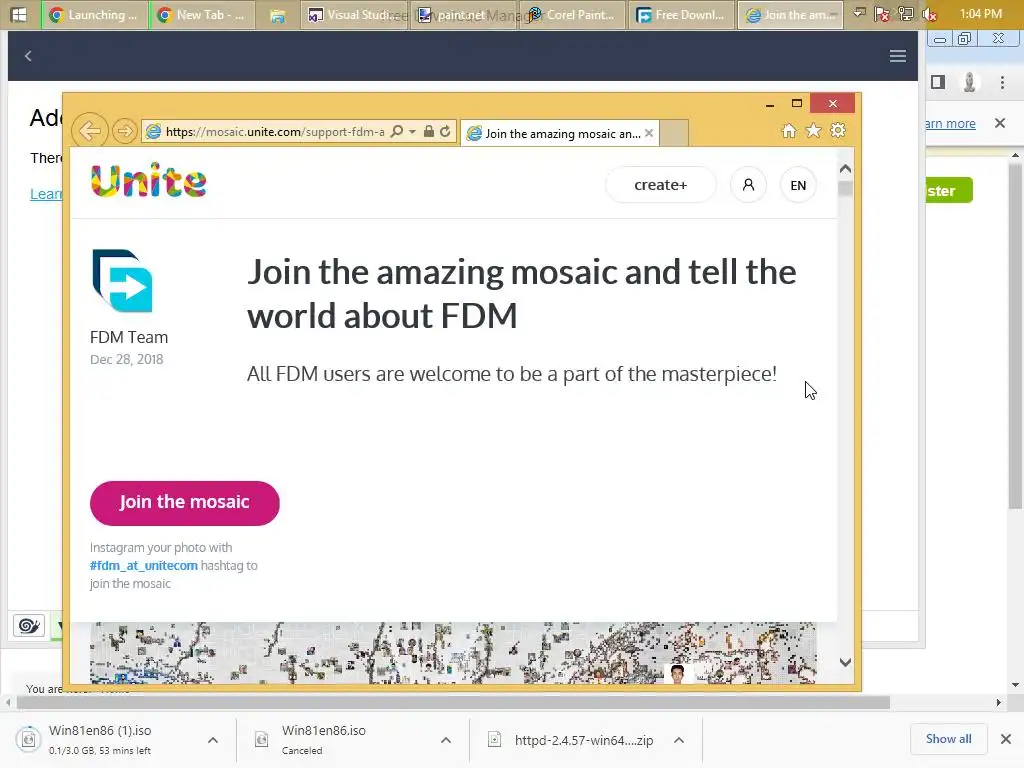This screenshot has width=1024, height=768.
Task: Open File Explorer from the taskbar
Action: [278, 14]
